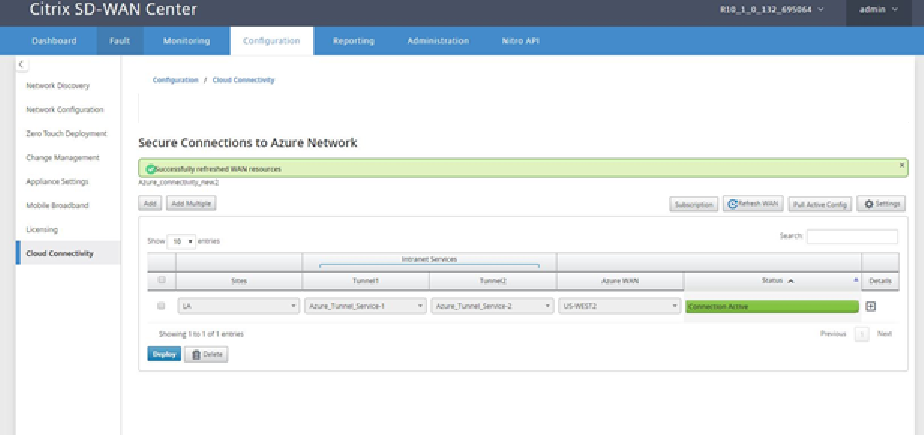Toggle the select-all checkbox in table header
The height and width of the screenshot is (443, 924).
161,281
